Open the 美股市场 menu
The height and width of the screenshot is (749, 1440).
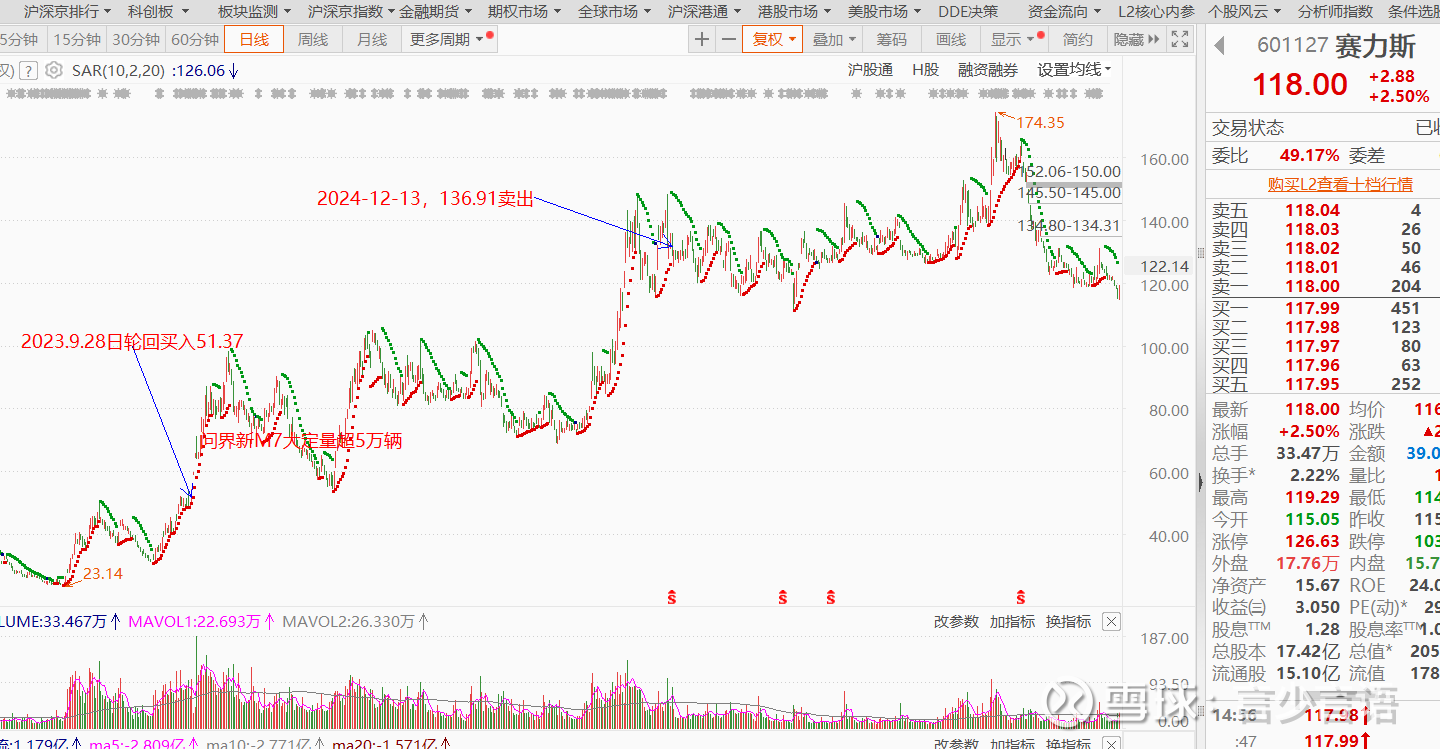(884, 11)
